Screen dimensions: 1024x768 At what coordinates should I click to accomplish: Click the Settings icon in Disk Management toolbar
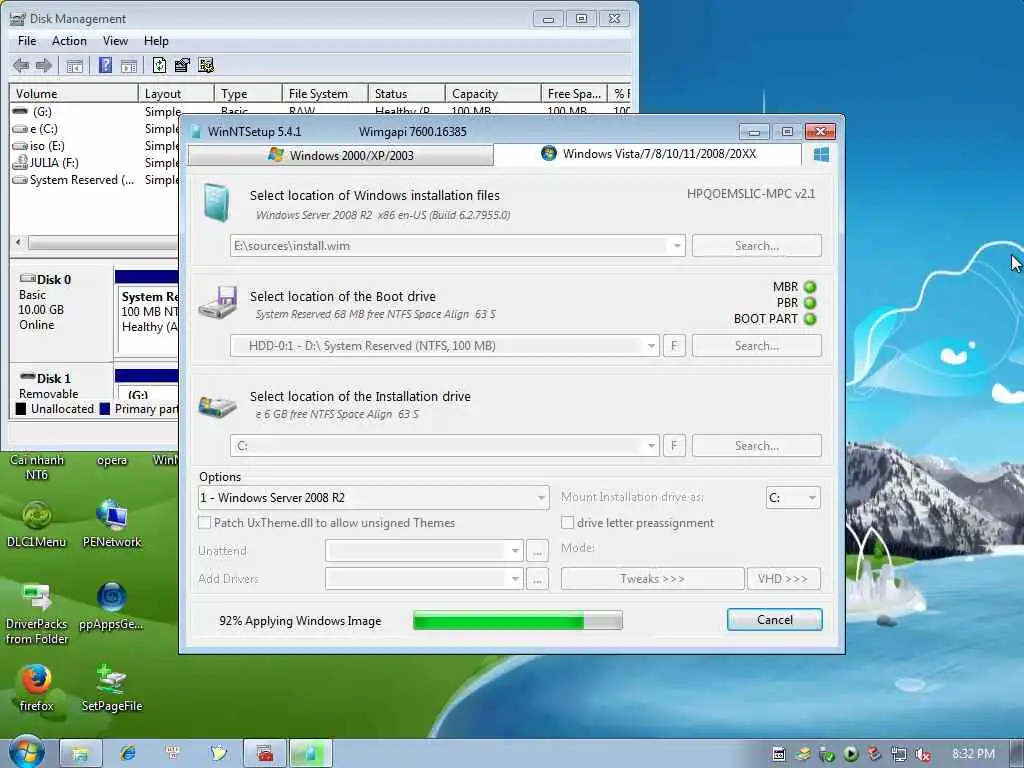(206, 65)
